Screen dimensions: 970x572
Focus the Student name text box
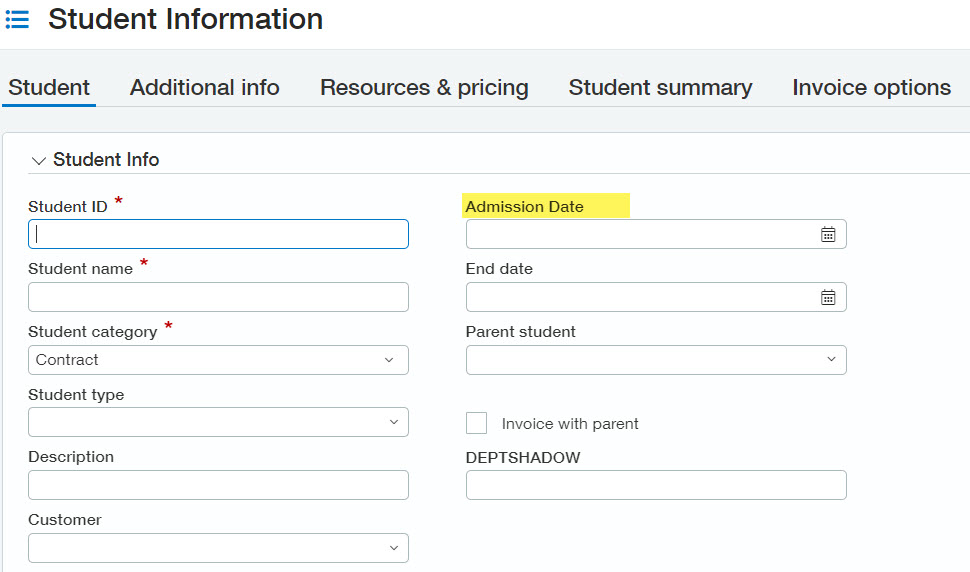click(218, 297)
